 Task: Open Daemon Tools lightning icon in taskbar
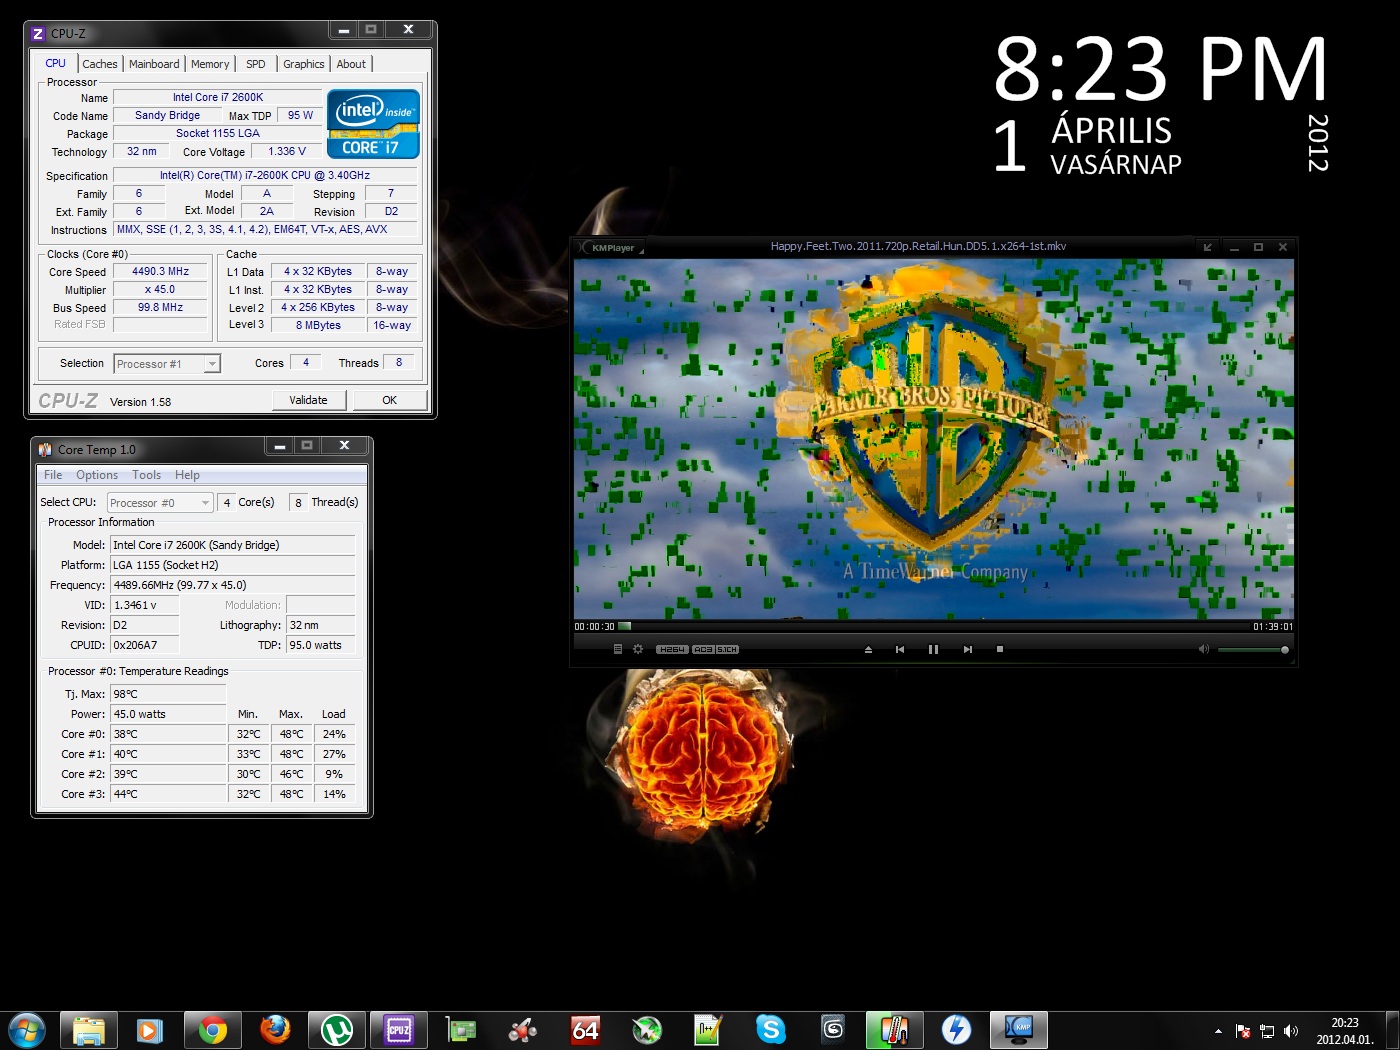[957, 1030]
